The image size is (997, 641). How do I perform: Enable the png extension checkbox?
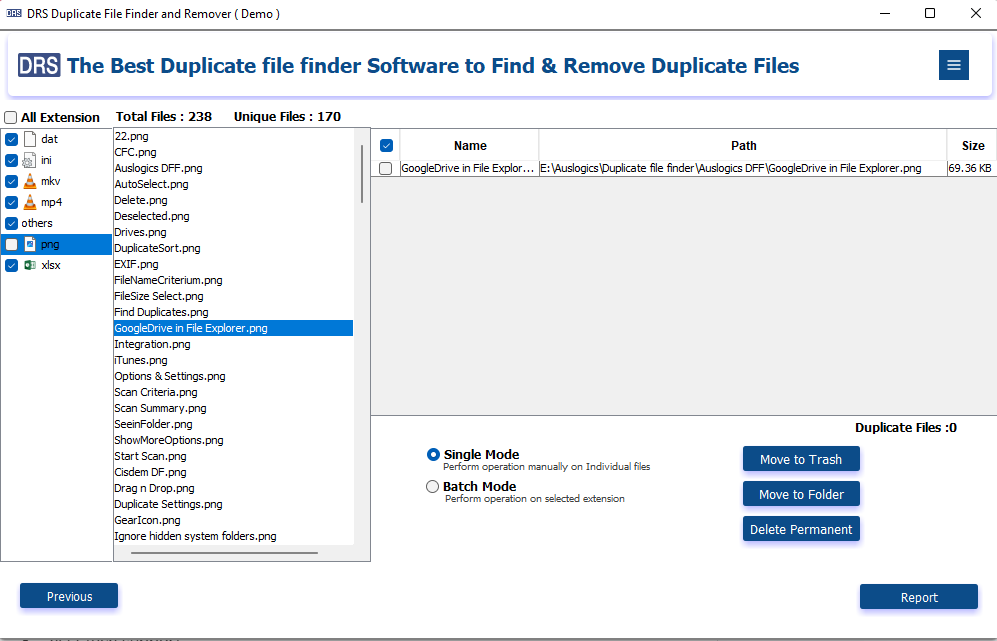pyautogui.click(x=12, y=244)
